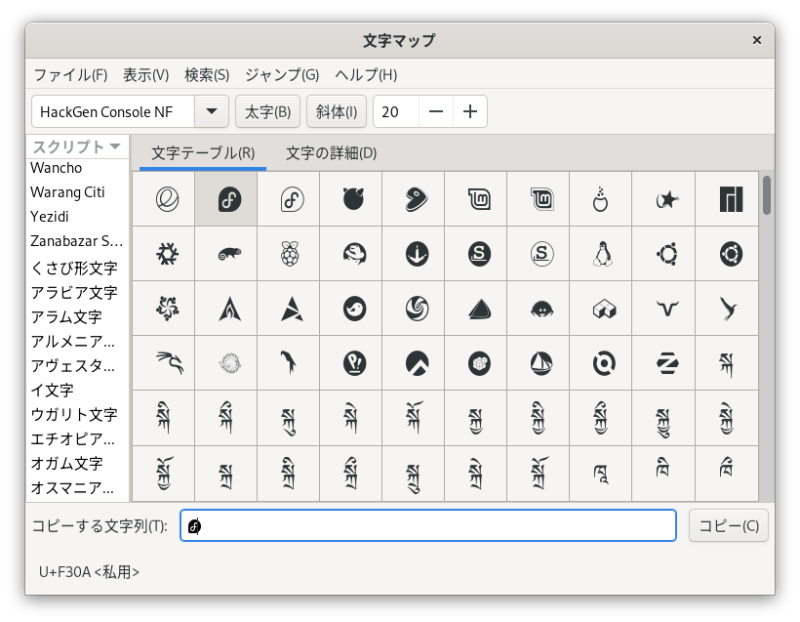Image resolution: width=800 pixels, height=622 pixels.
Task: Click the character table vertical scrollbar
Action: 766,195
